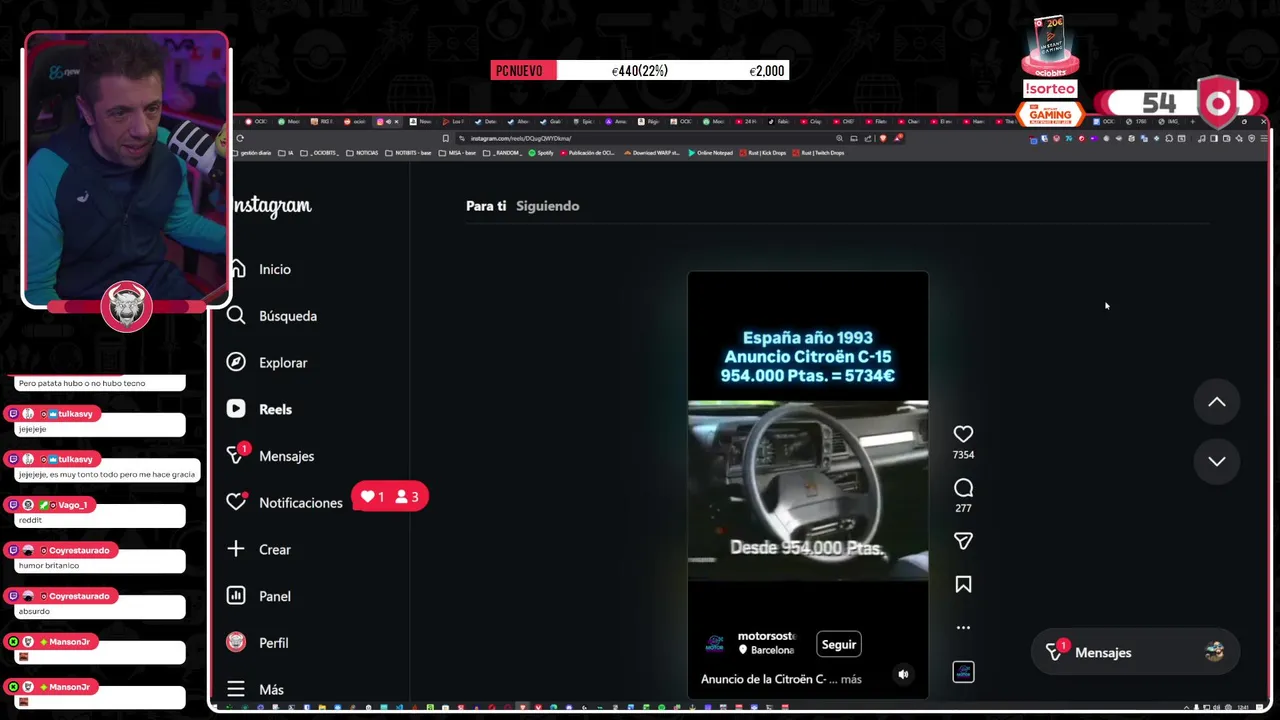Click the zoom magnifier icon in address bar

(x=840, y=138)
